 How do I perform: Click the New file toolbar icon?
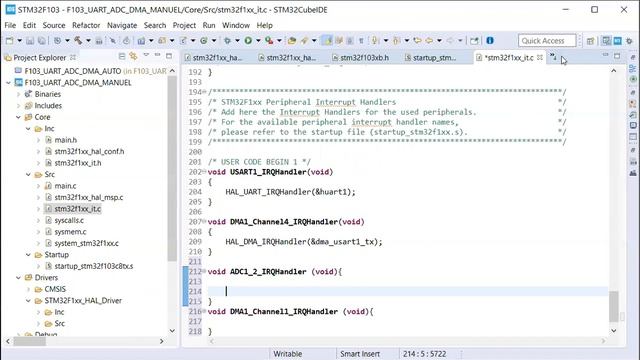(9, 40)
